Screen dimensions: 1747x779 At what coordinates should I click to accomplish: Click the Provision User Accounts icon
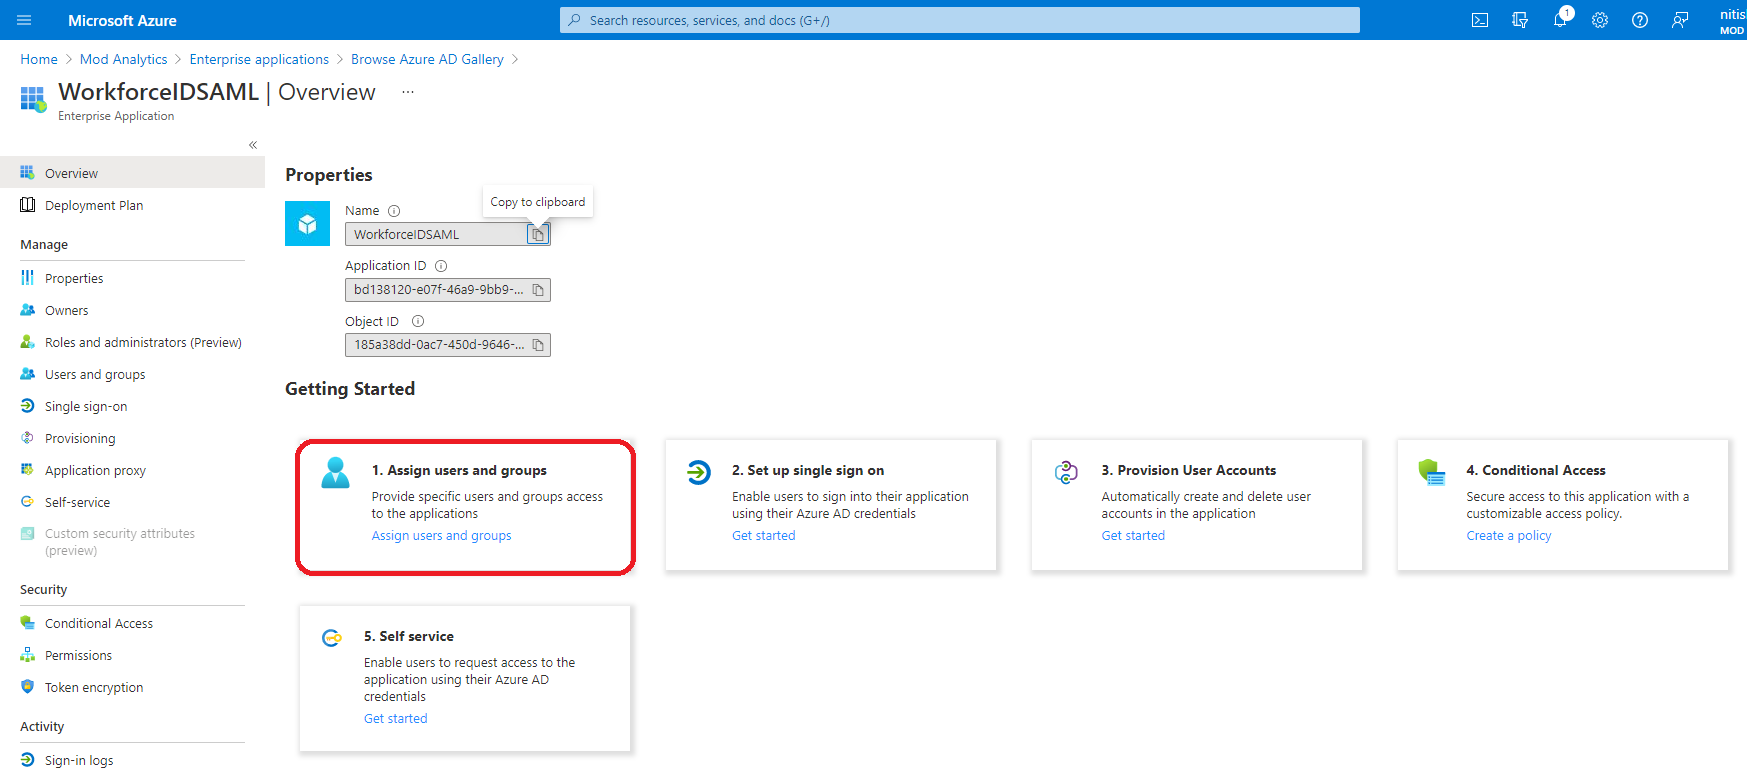pyautogui.click(x=1066, y=472)
